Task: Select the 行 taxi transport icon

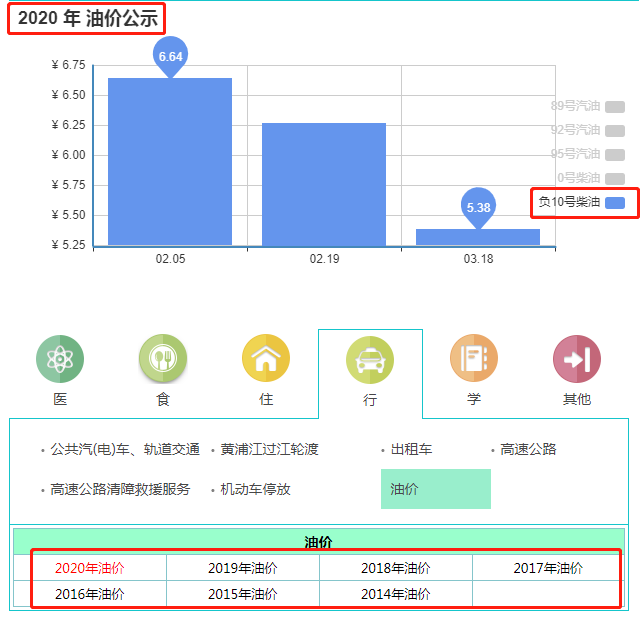Action: tap(370, 360)
